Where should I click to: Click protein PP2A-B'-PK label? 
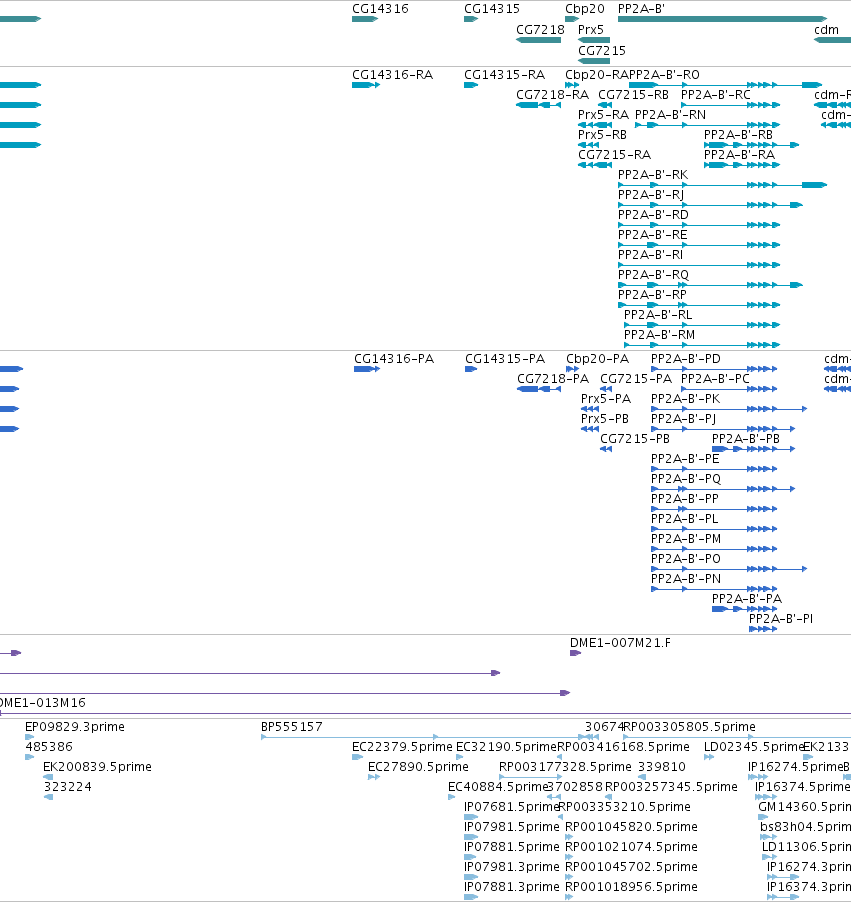[685, 399]
